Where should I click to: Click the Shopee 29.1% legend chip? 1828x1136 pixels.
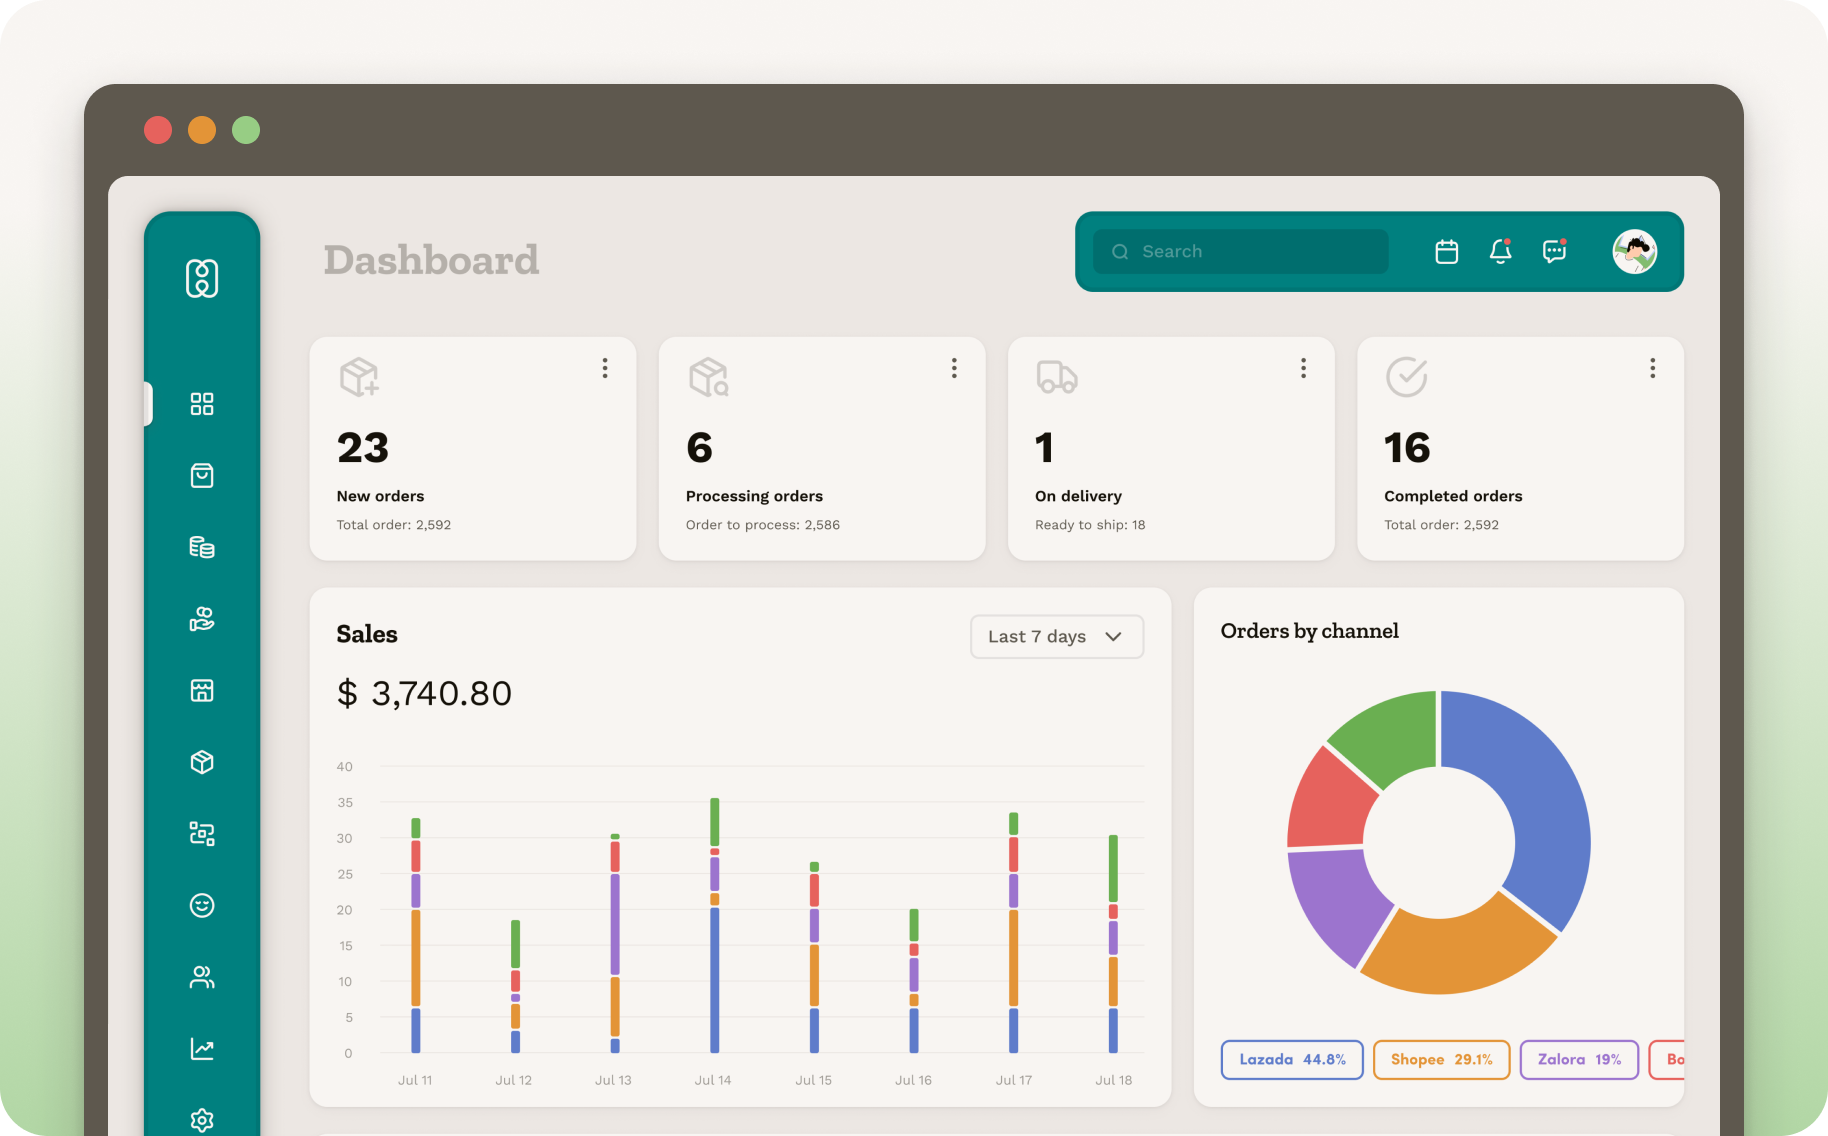coord(1441,1060)
